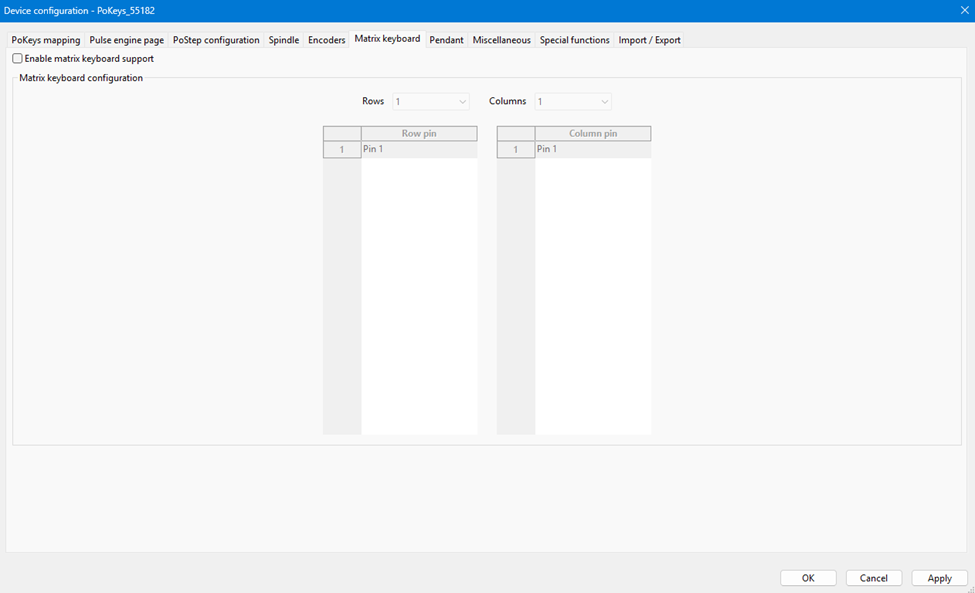975x593 pixels.
Task: Select the Pin 1 column pin cell
Action: [592, 150]
